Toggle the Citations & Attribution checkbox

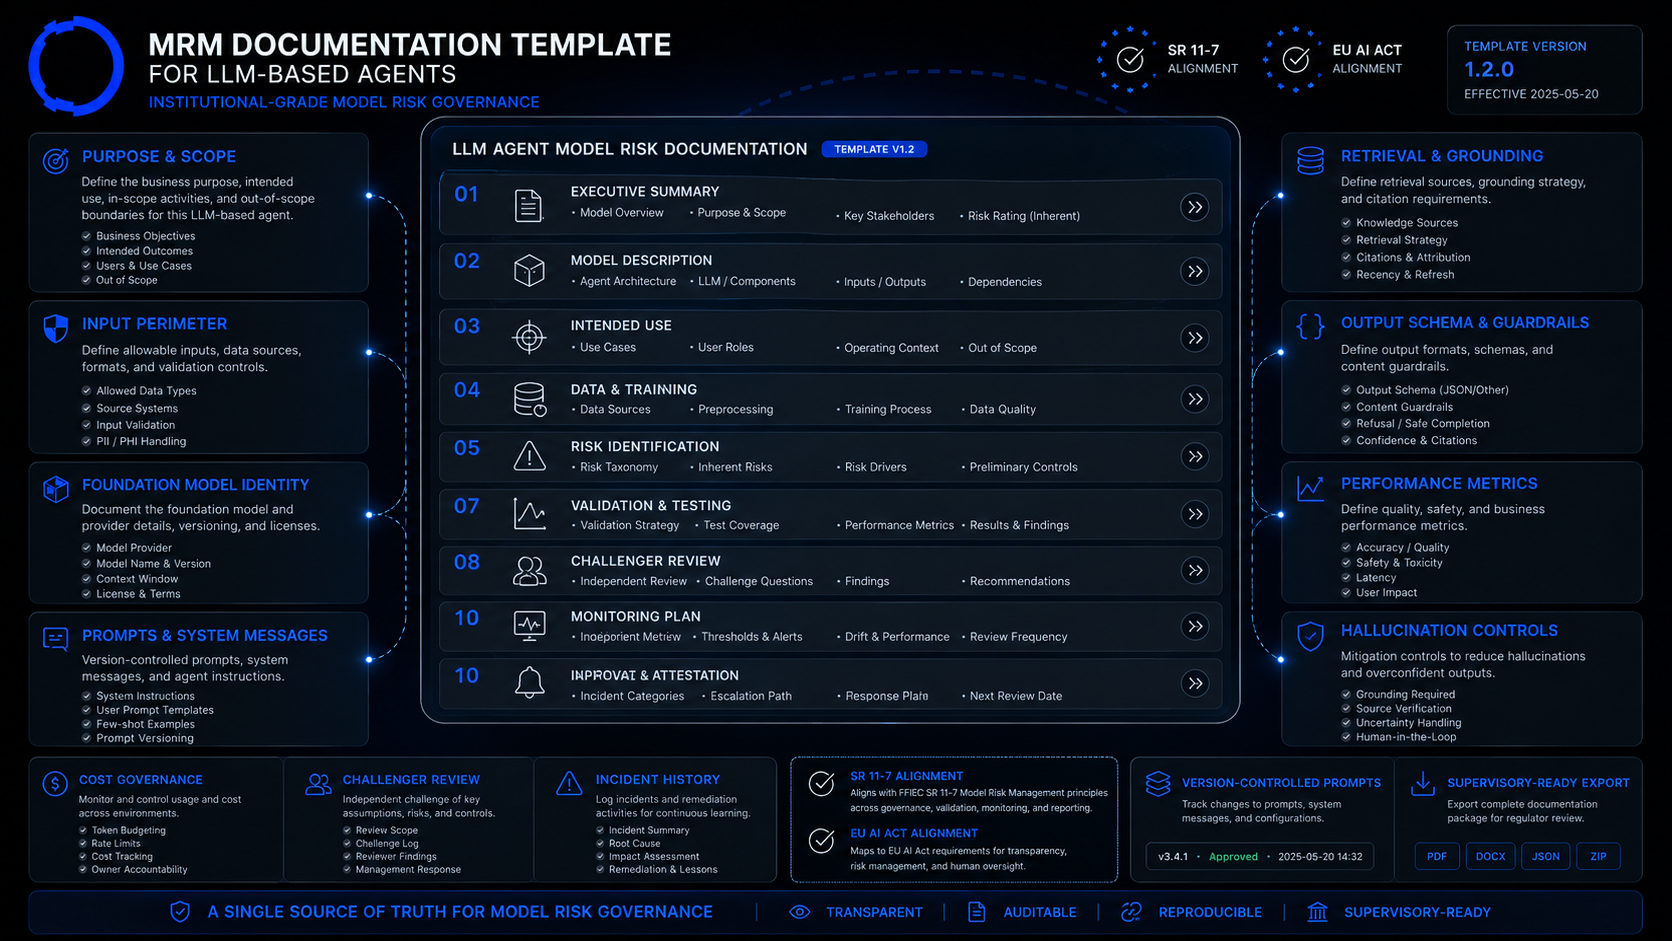pyautogui.click(x=1346, y=257)
